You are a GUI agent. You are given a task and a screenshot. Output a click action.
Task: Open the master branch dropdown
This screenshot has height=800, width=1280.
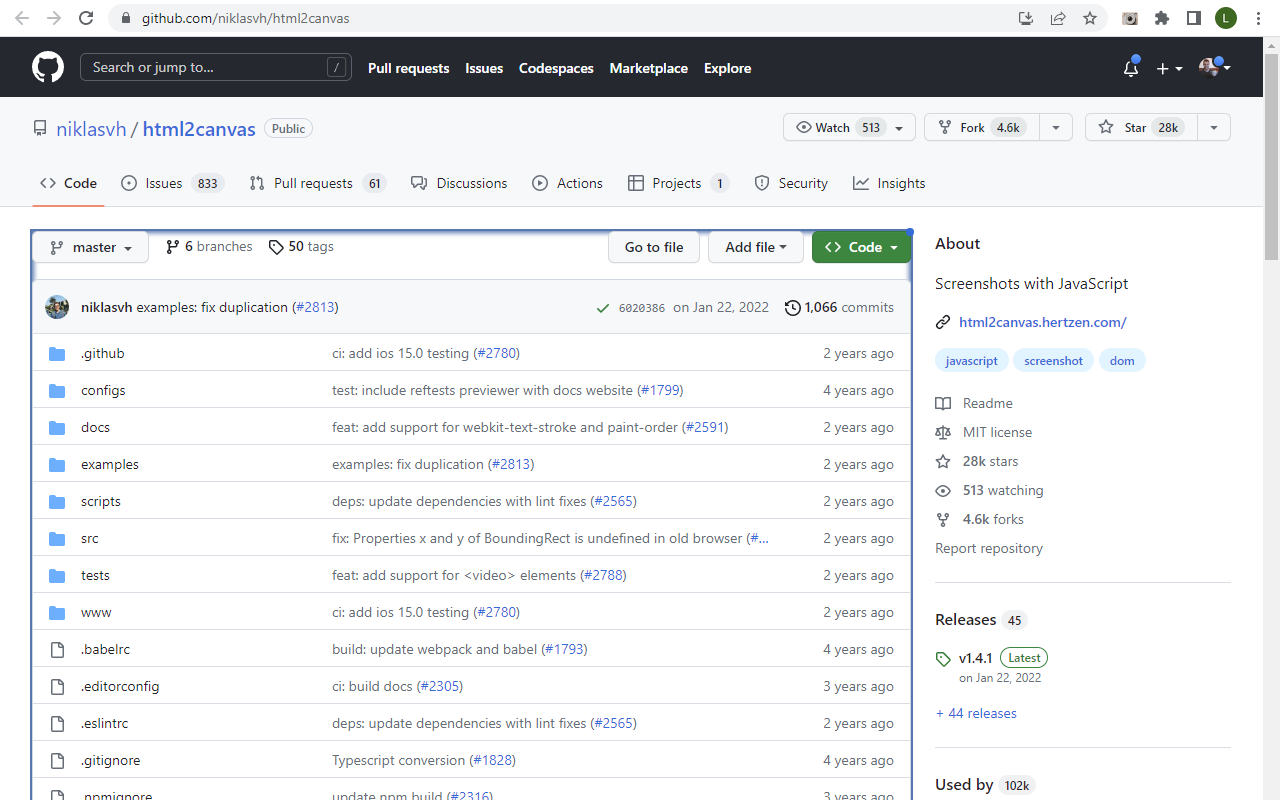[x=91, y=247]
